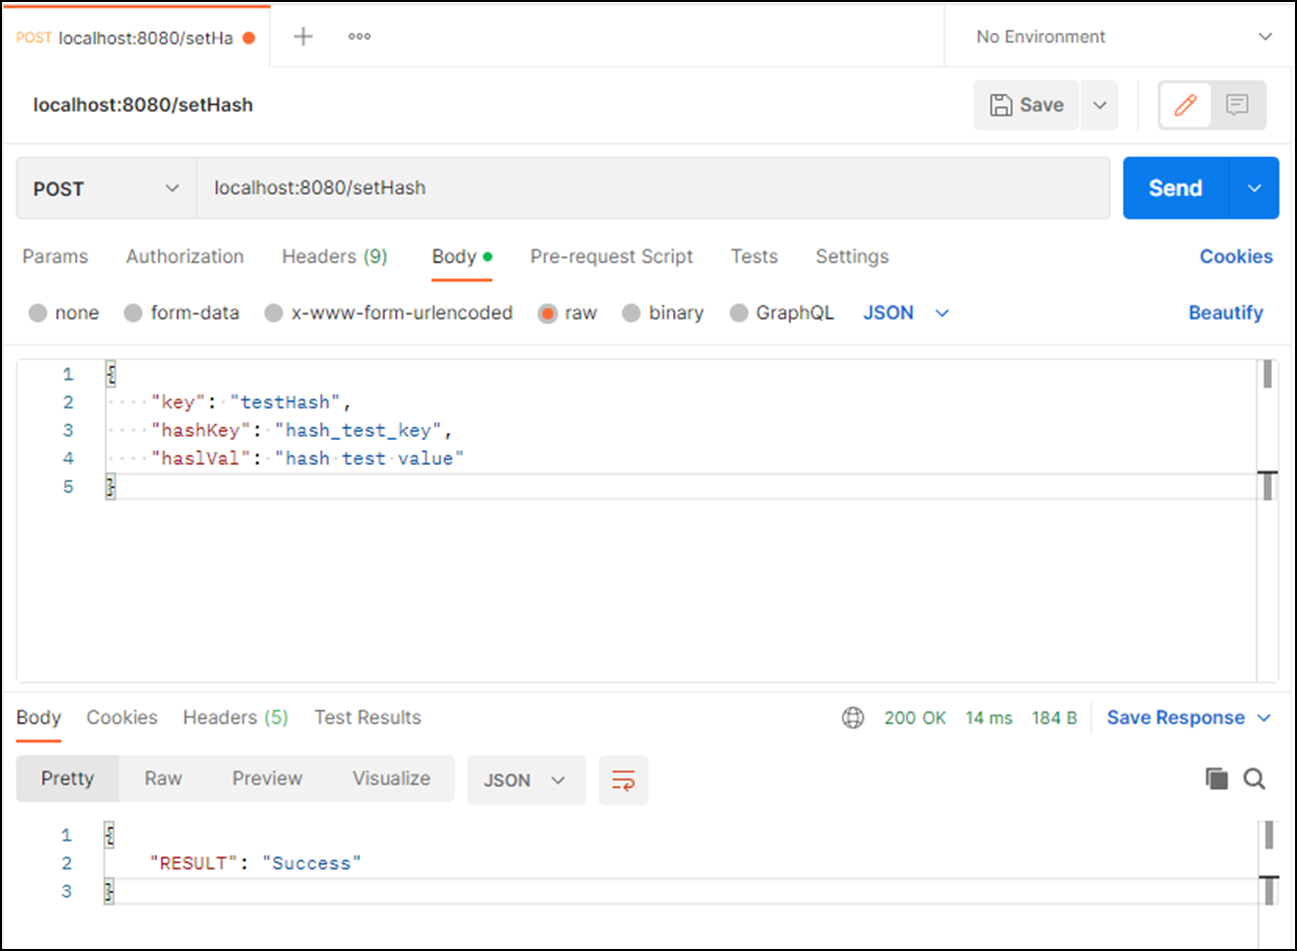The image size is (1297, 951).
Task: Switch response view to Pretty
Action: (67, 779)
